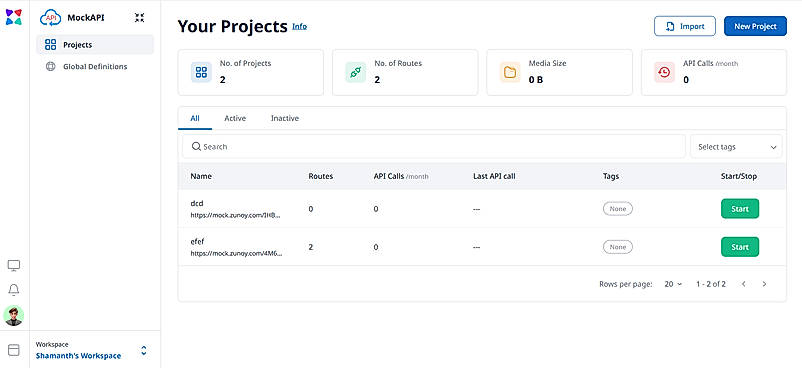Screen dimensions: 802x368
Task: Click the Media Size folder icon
Action: (510, 73)
